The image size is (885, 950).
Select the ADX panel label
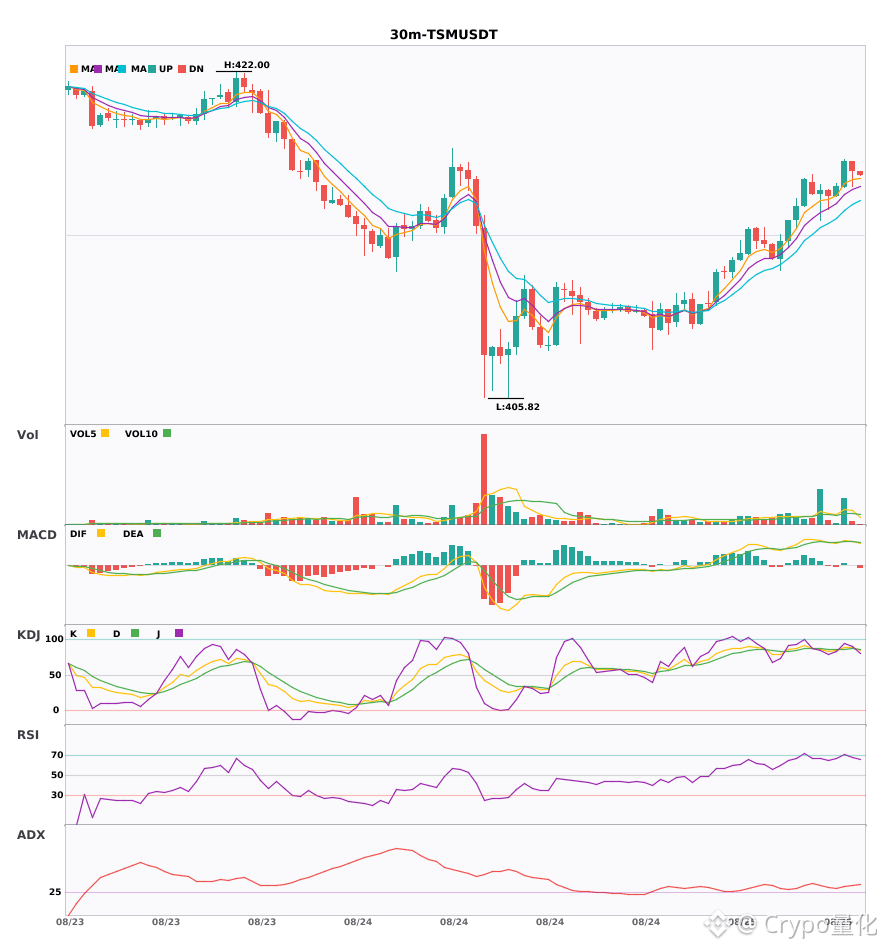point(31,834)
